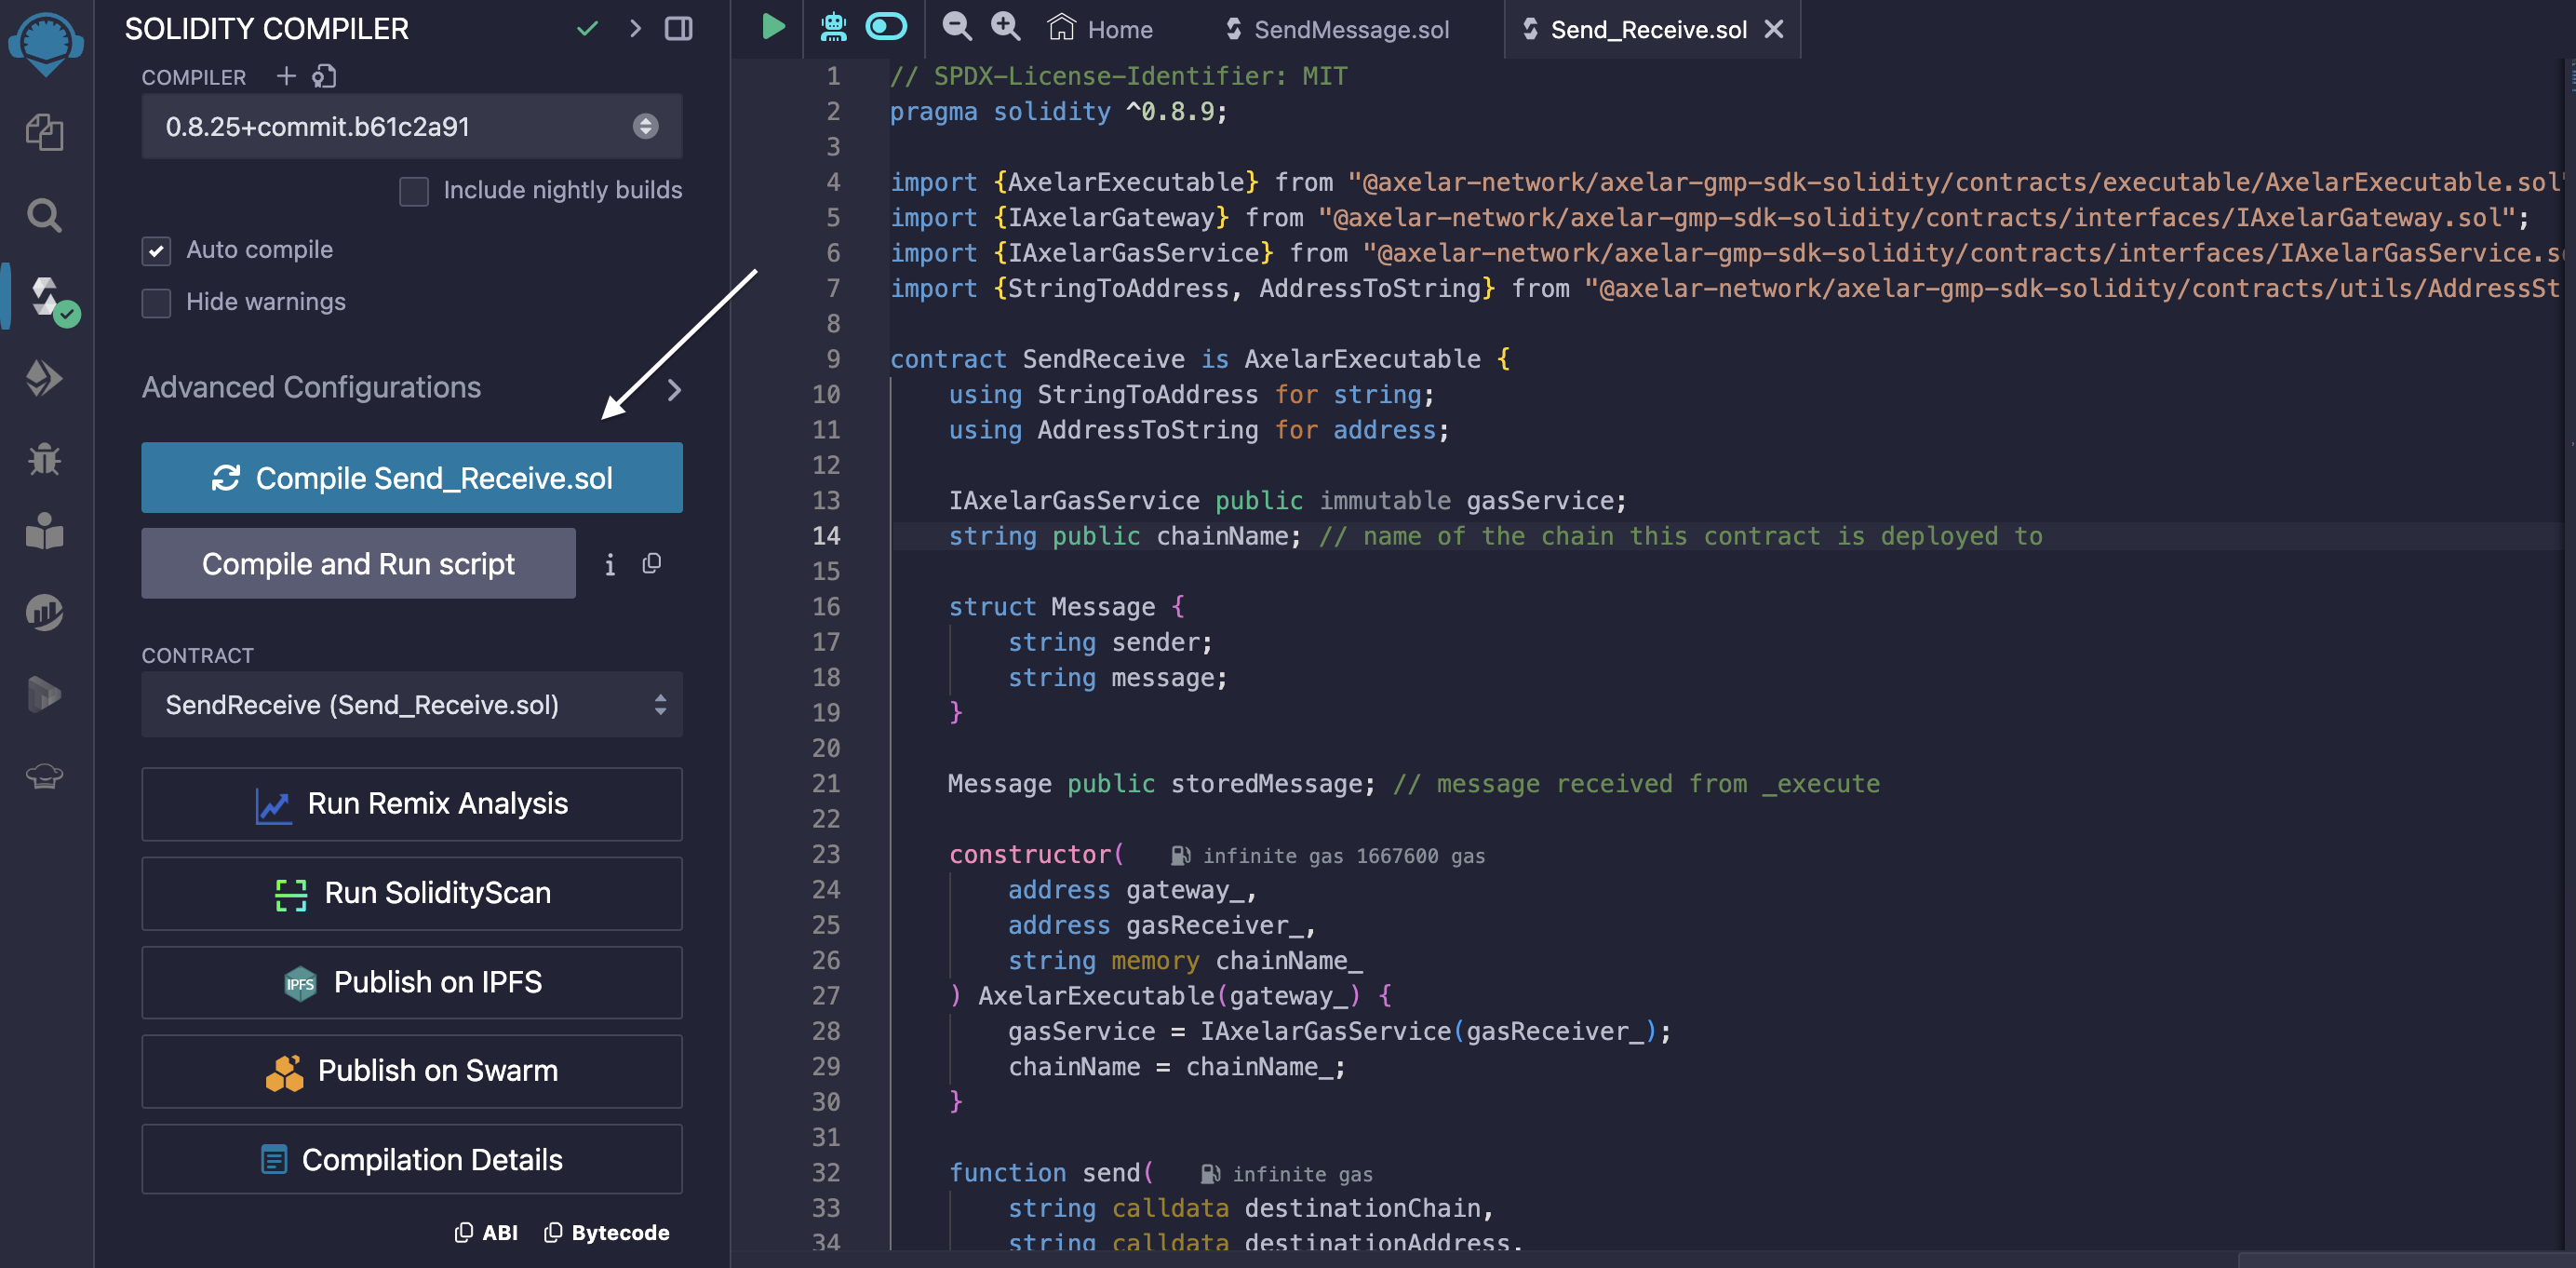Screen dimensions: 2576x1268
Task: Open the AI robot assistant icon
Action: click(x=833, y=27)
